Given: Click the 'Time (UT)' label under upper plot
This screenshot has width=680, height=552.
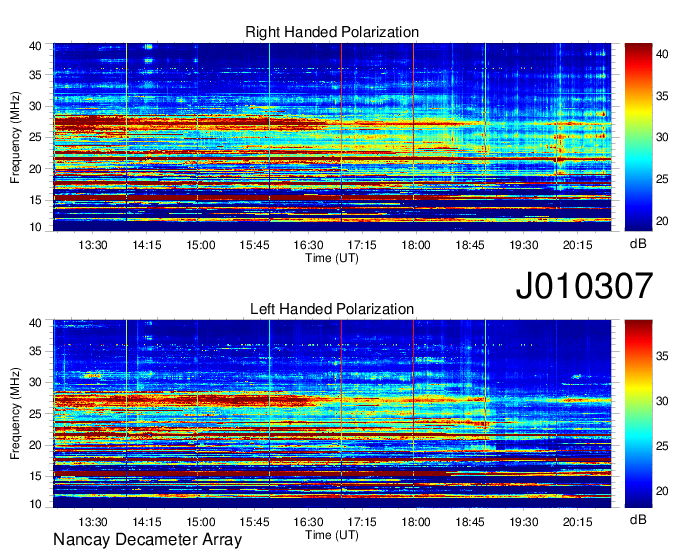Looking at the screenshot, I should tap(332, 258).
